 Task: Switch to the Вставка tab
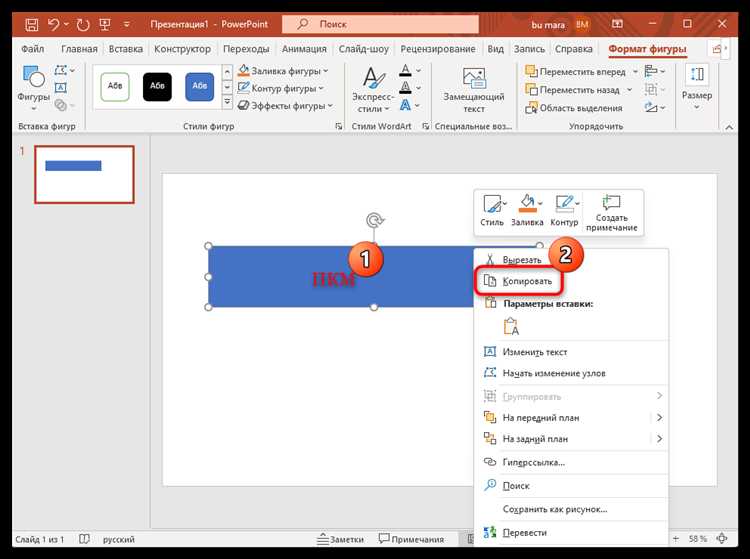[125, 49]
